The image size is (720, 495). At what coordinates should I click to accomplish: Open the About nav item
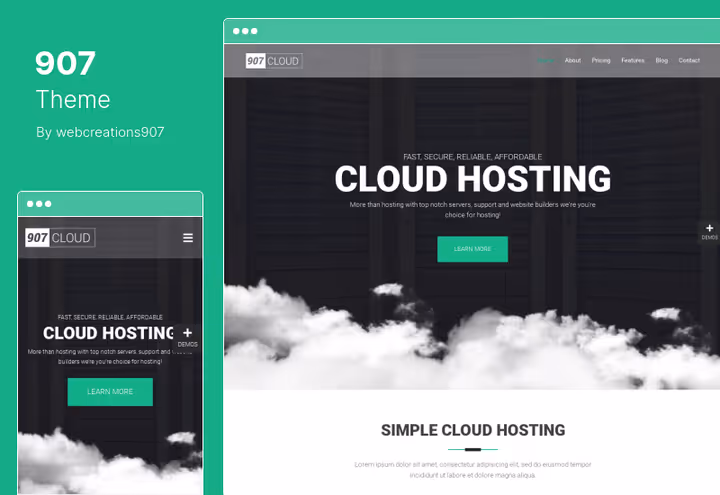[573, 61]
